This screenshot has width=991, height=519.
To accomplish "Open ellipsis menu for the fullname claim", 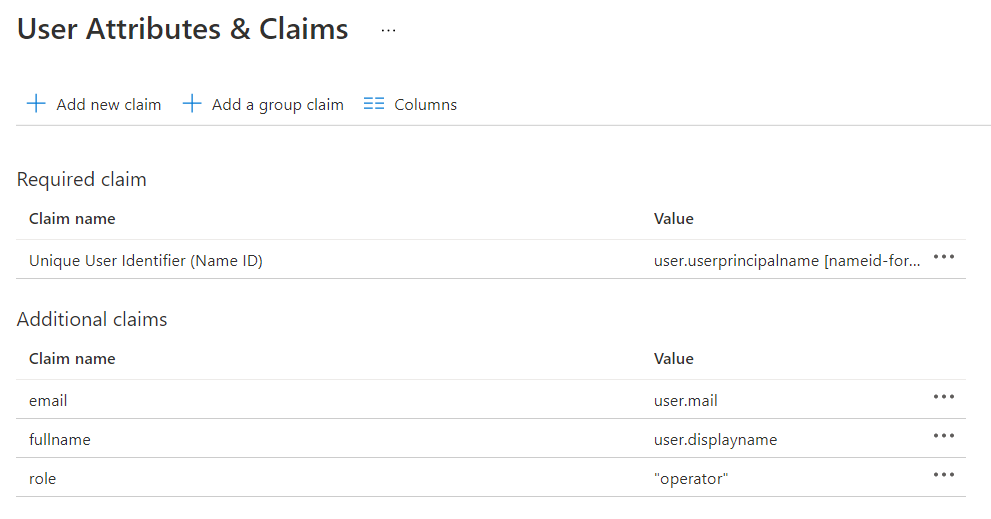I will (x=943, y=436).
